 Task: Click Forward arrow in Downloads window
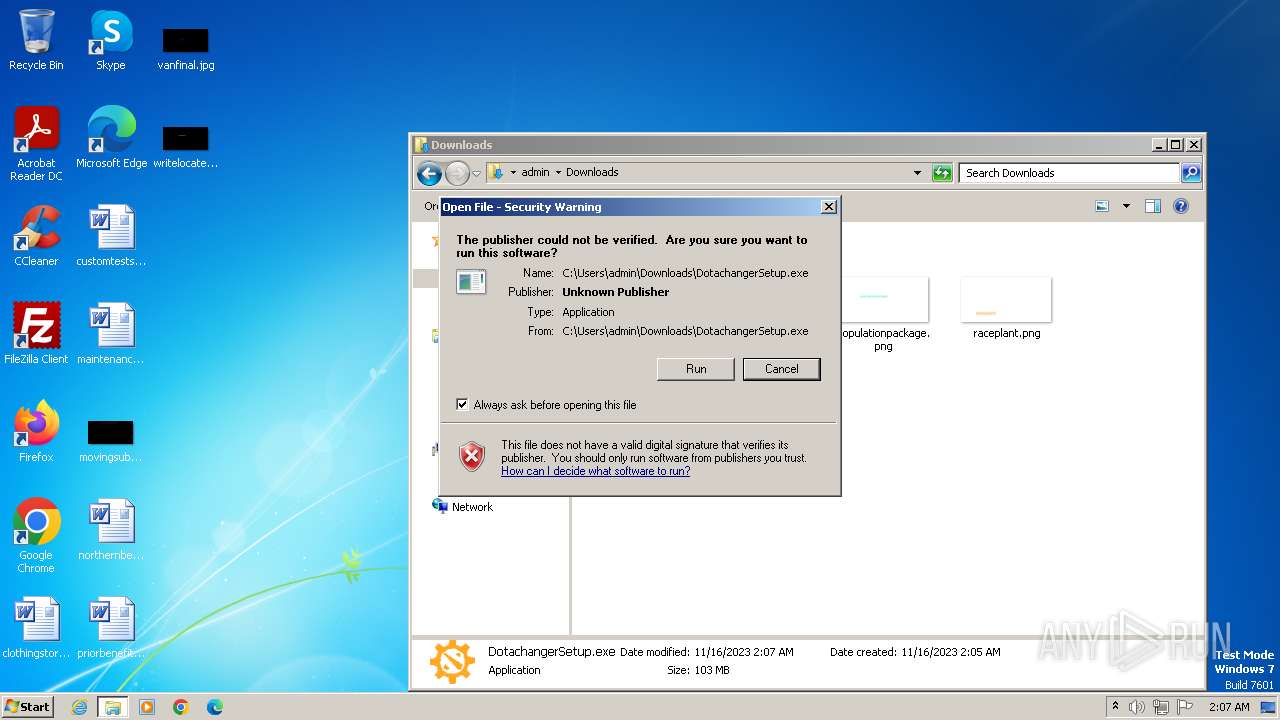(457, 173)
